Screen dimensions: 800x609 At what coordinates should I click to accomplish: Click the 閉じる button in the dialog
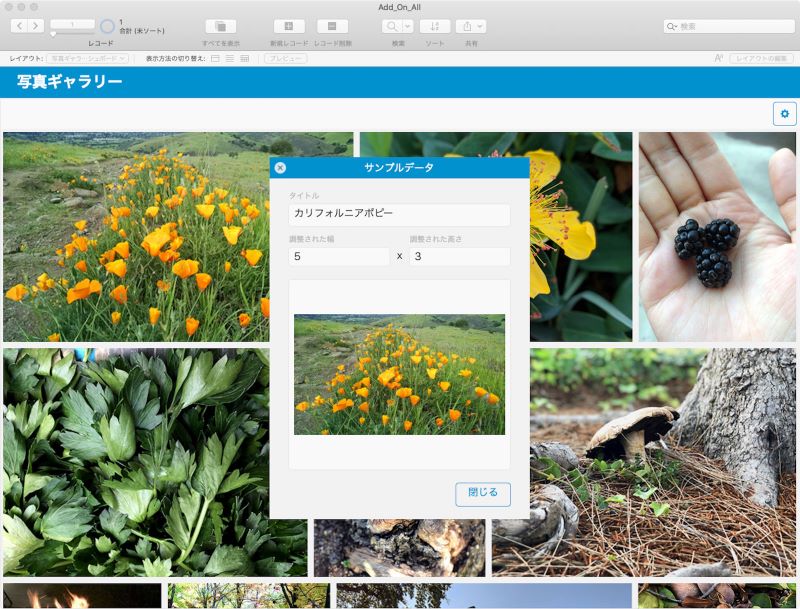[x=483, y=494]
